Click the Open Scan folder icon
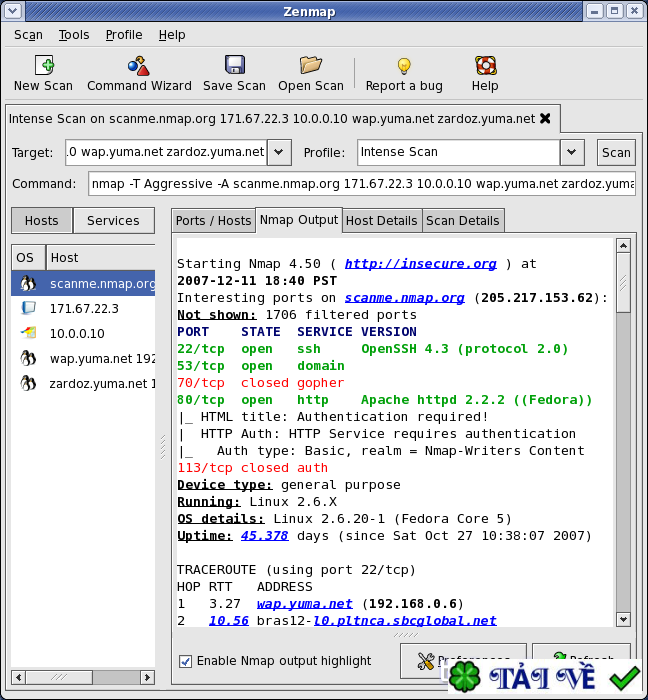This screenshot has width=648, height=700. point(310,66)
